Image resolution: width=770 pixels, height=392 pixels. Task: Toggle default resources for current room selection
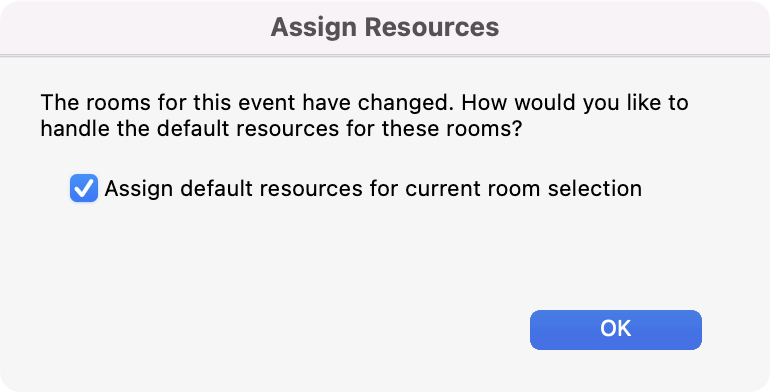[x=84, y=188]
